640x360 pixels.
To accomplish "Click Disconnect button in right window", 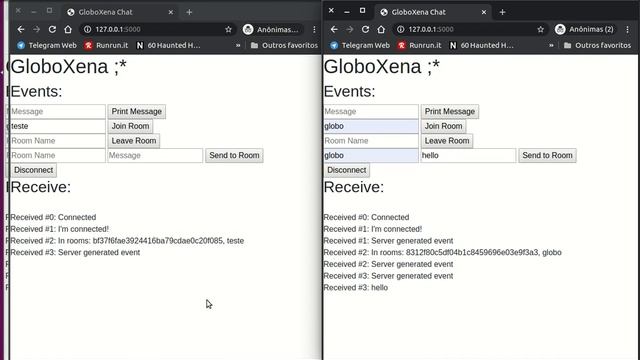I will [x=347, y=170].
